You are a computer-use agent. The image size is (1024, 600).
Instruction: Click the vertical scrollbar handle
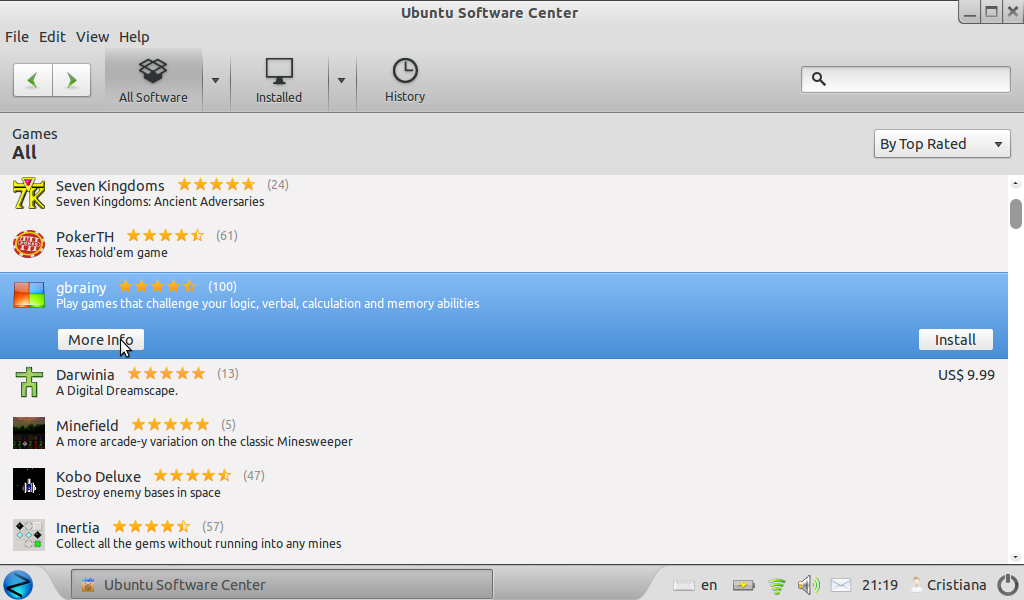(1016, 214)
